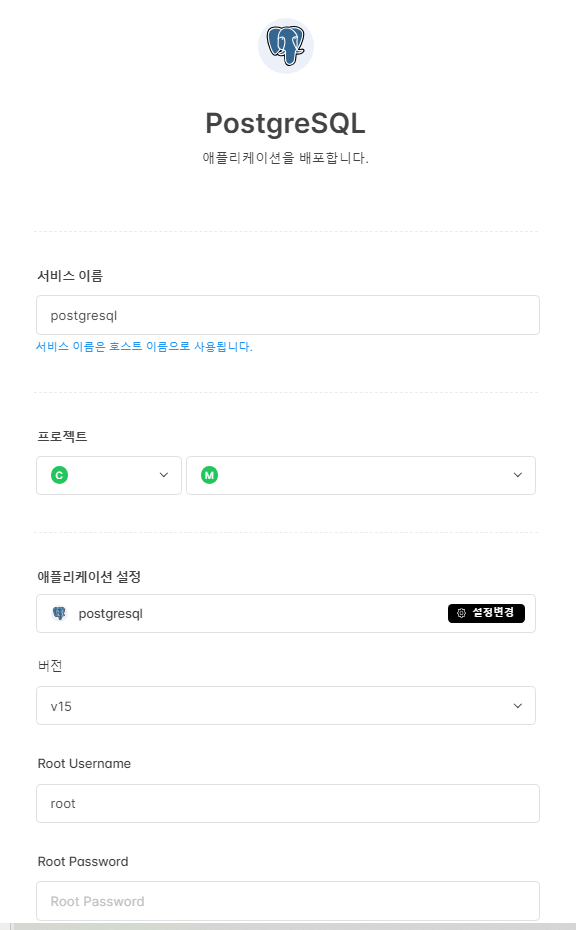Click the horizontal scrollbar at the bottom
The width and height of the screenshot is (576, 930).
tap(295, 926)
